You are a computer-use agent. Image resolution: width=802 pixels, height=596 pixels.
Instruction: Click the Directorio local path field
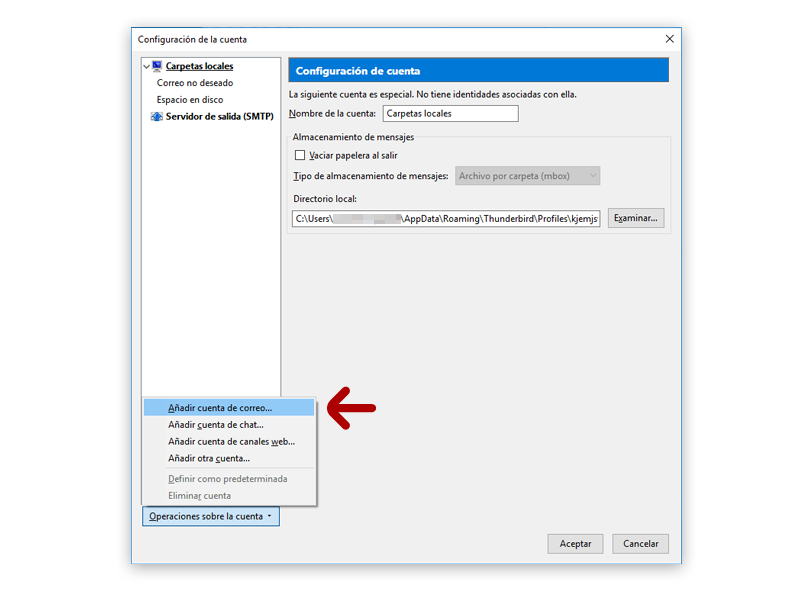(x=446, y=218)
